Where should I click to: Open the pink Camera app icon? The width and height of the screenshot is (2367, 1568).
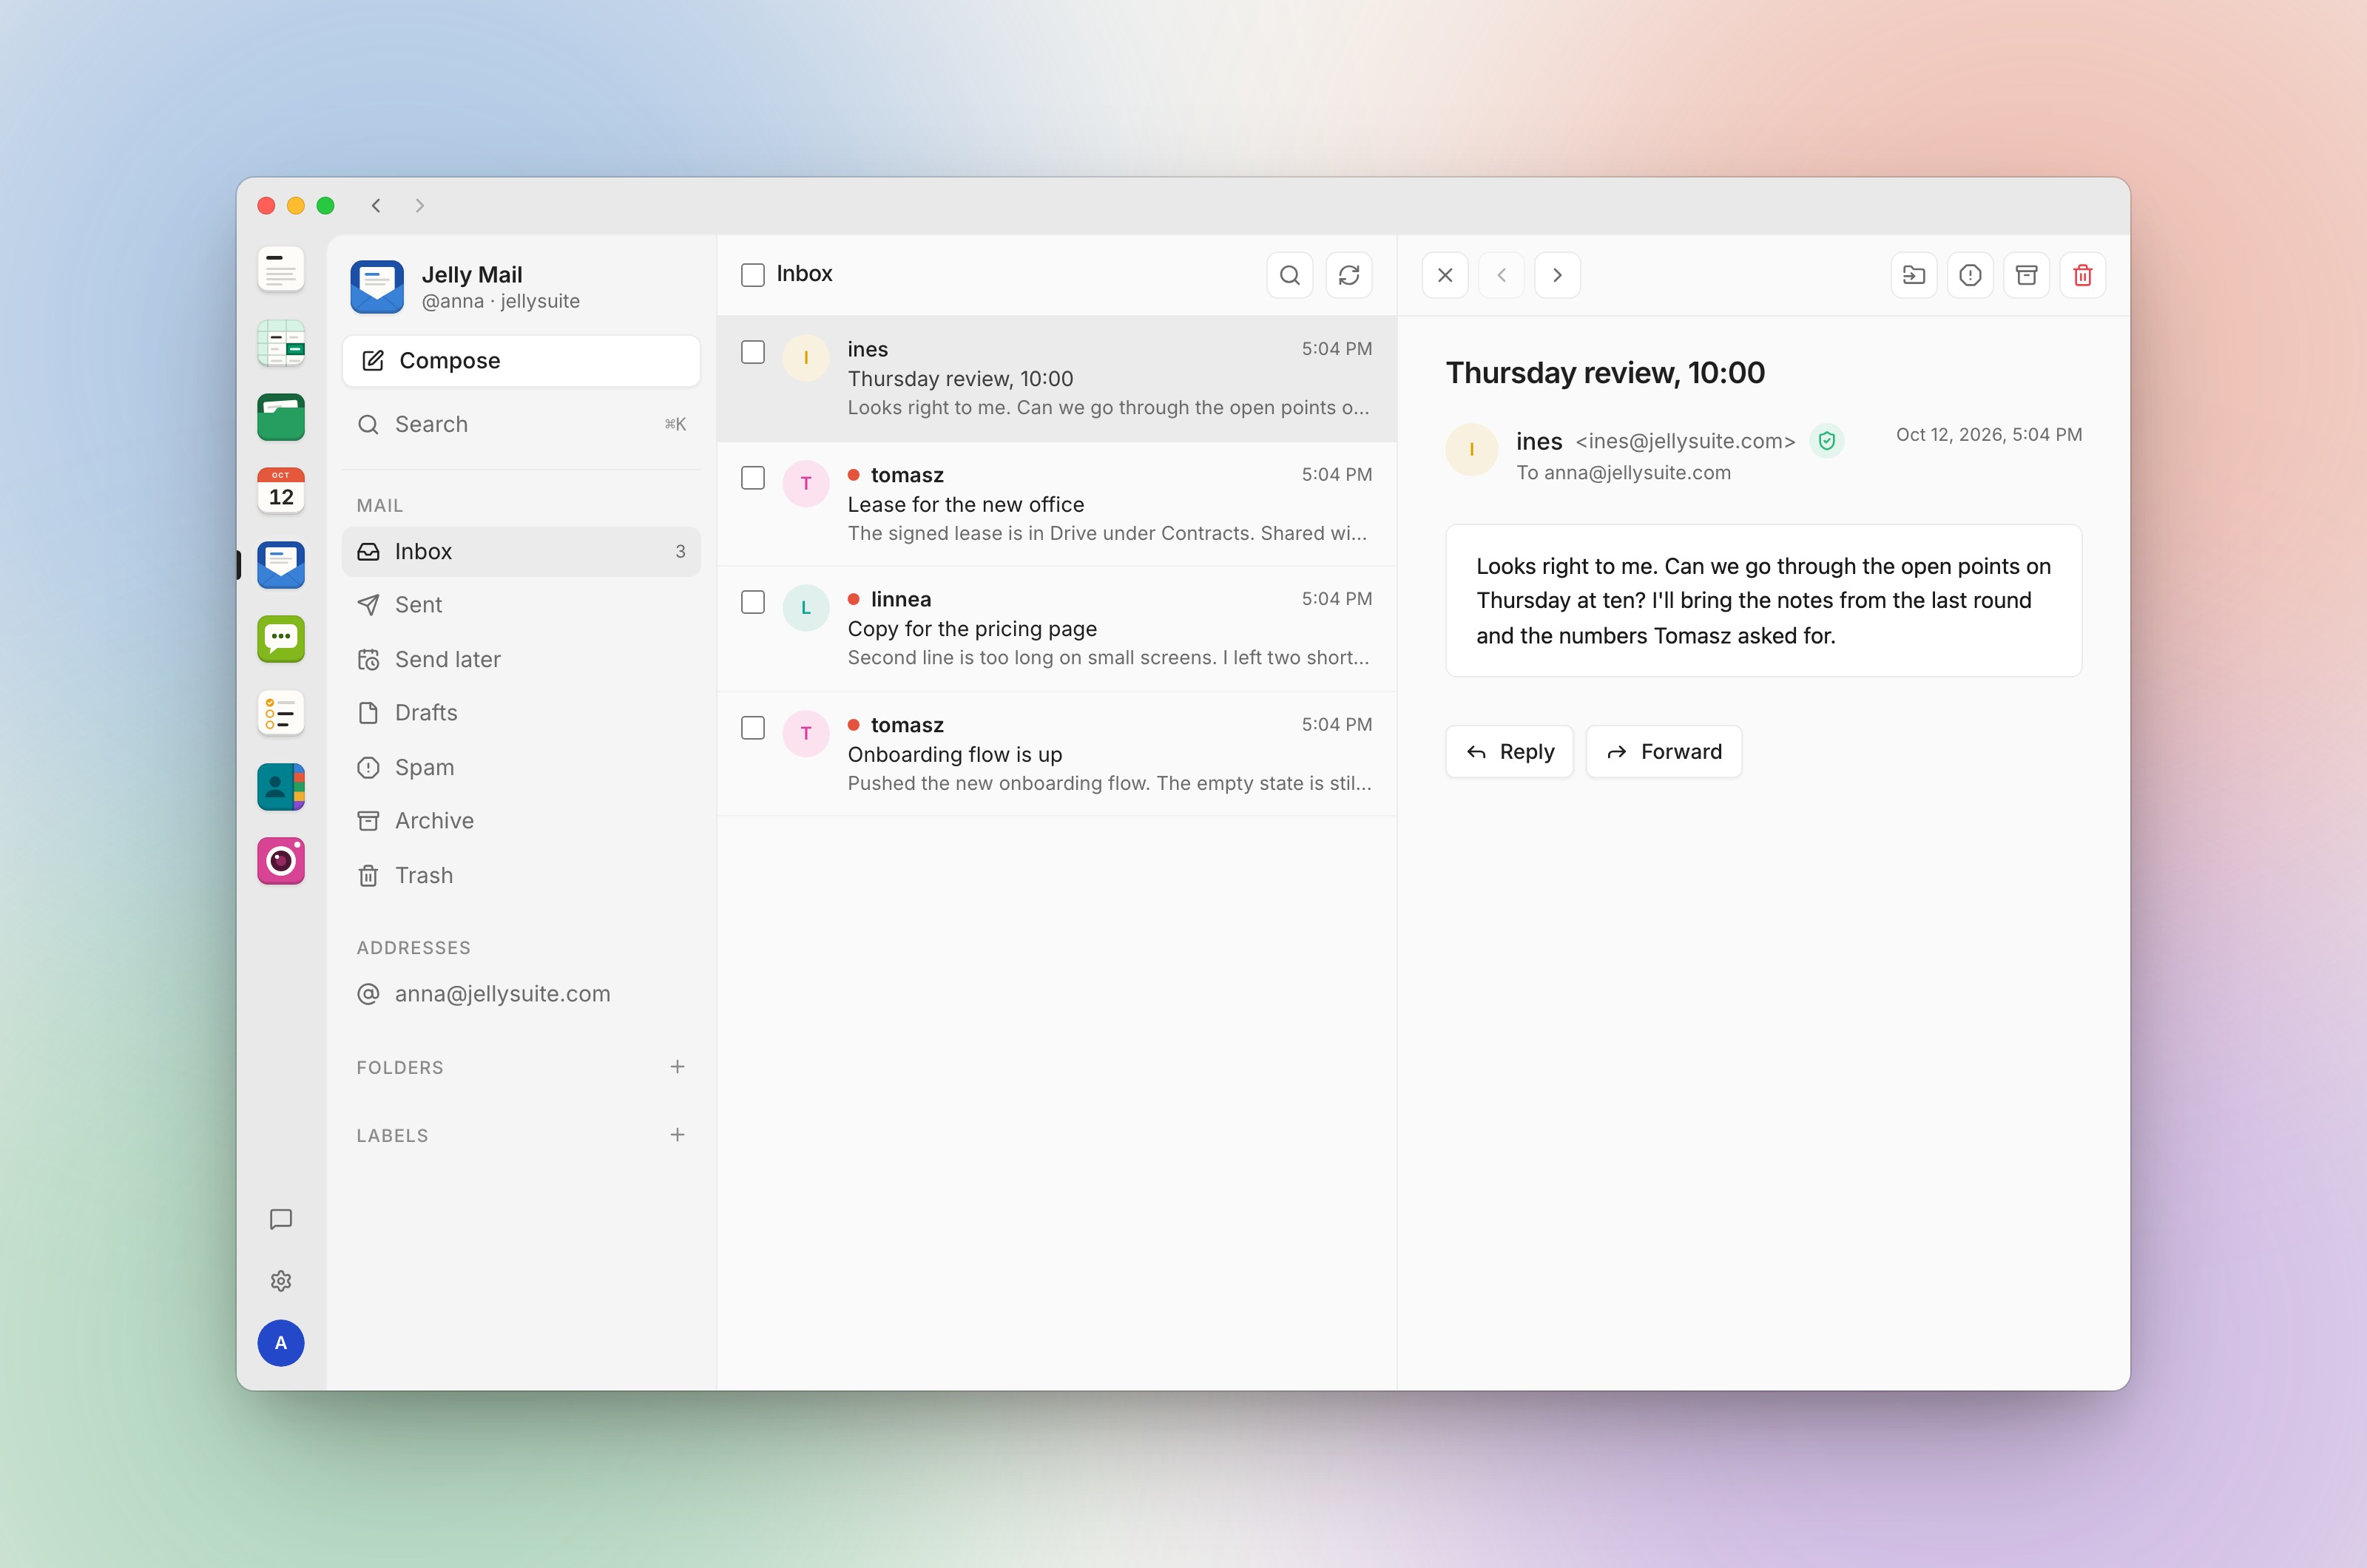(281, 861)
